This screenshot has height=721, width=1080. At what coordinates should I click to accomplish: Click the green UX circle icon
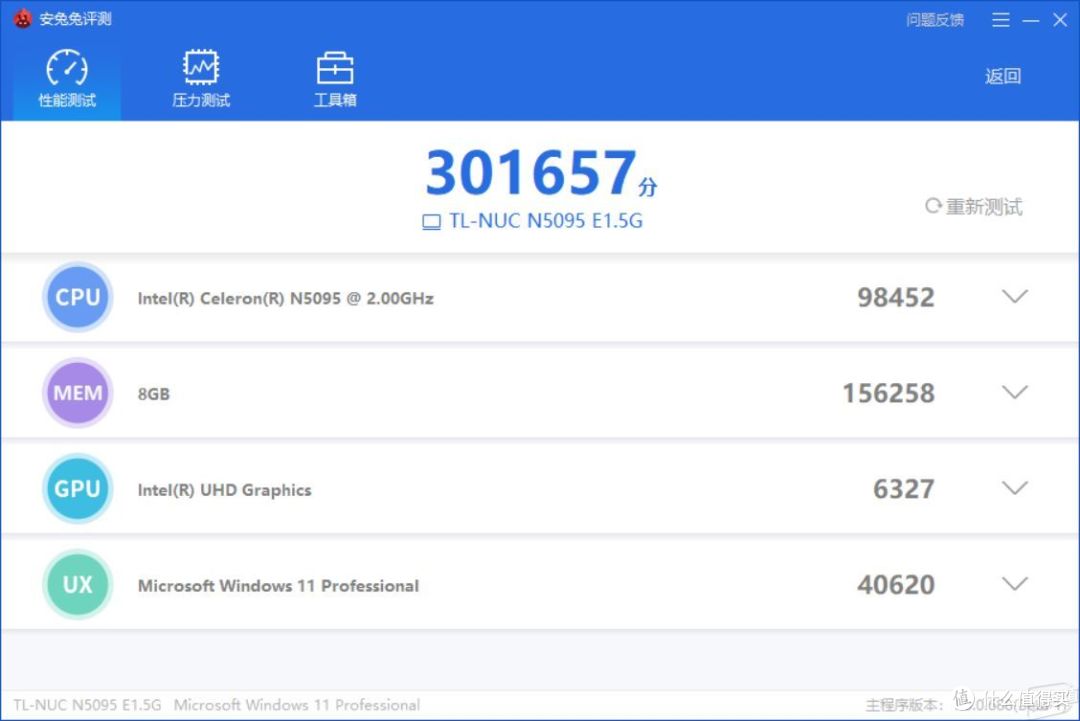click(78, 584)
